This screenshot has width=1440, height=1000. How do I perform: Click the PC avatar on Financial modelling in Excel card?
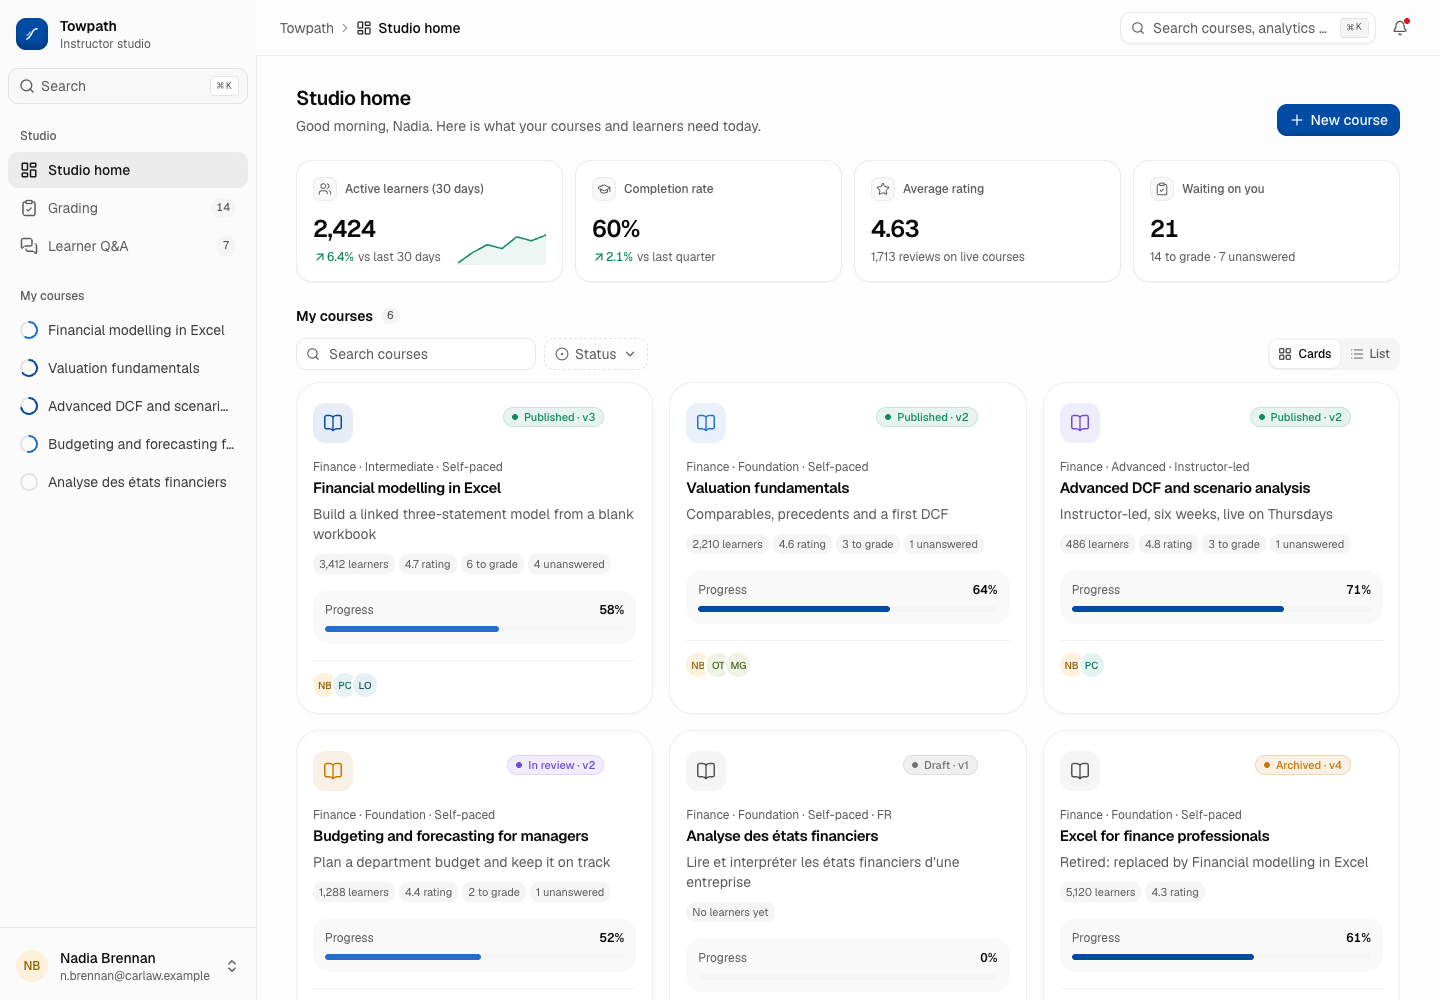tap(345, 685)
